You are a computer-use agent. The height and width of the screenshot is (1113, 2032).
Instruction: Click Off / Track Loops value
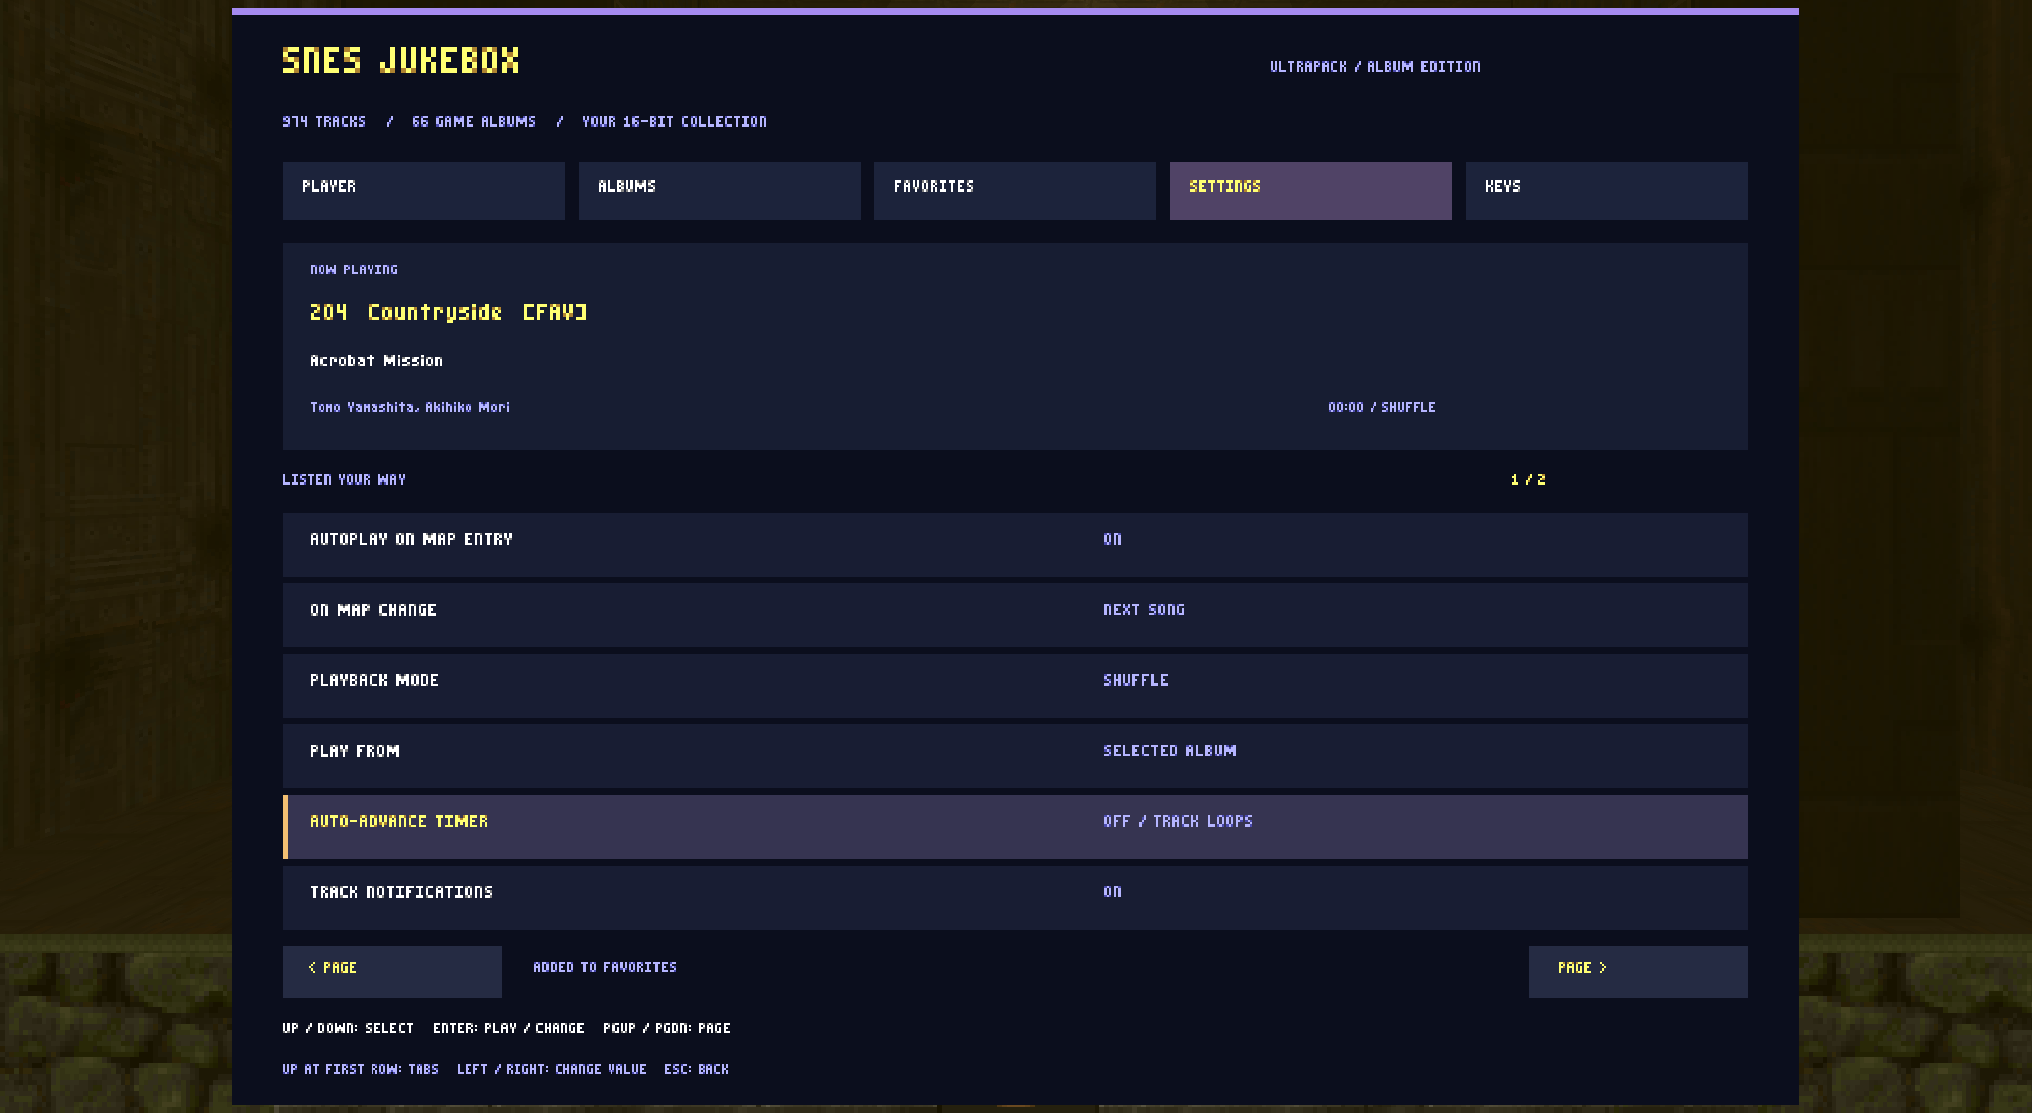[1178, 821]
